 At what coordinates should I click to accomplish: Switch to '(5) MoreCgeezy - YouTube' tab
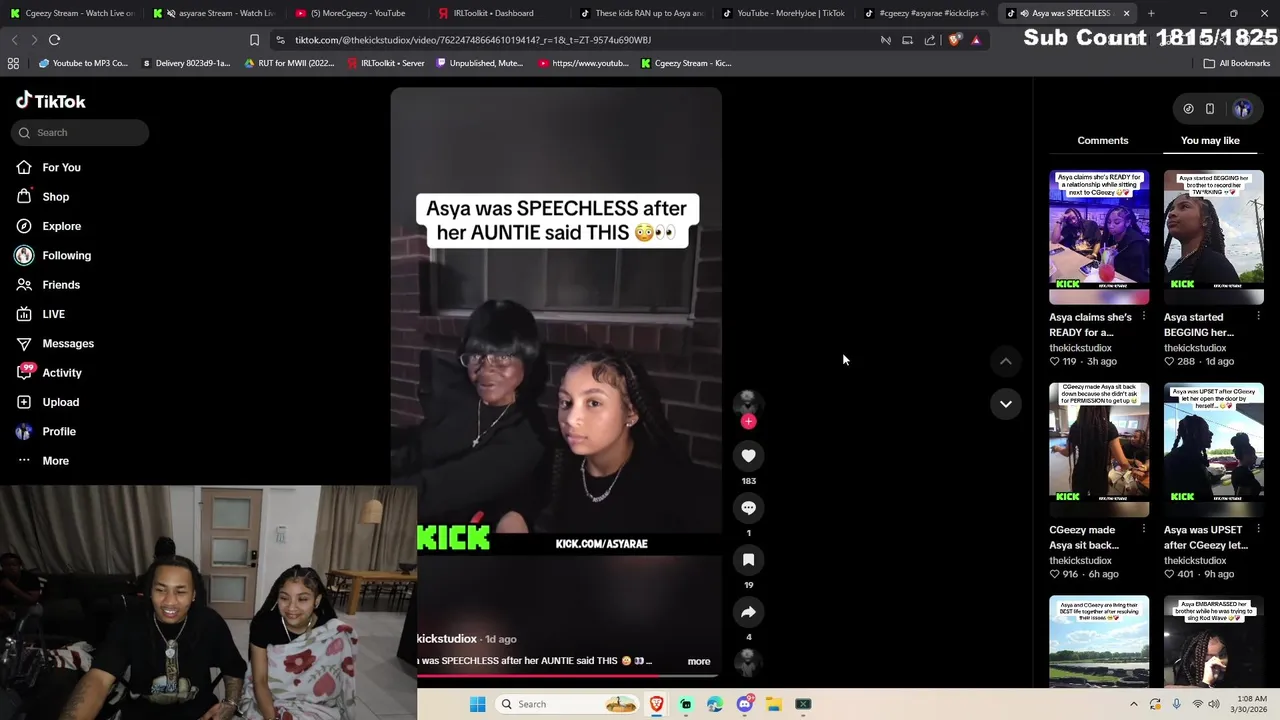(358, 13)
